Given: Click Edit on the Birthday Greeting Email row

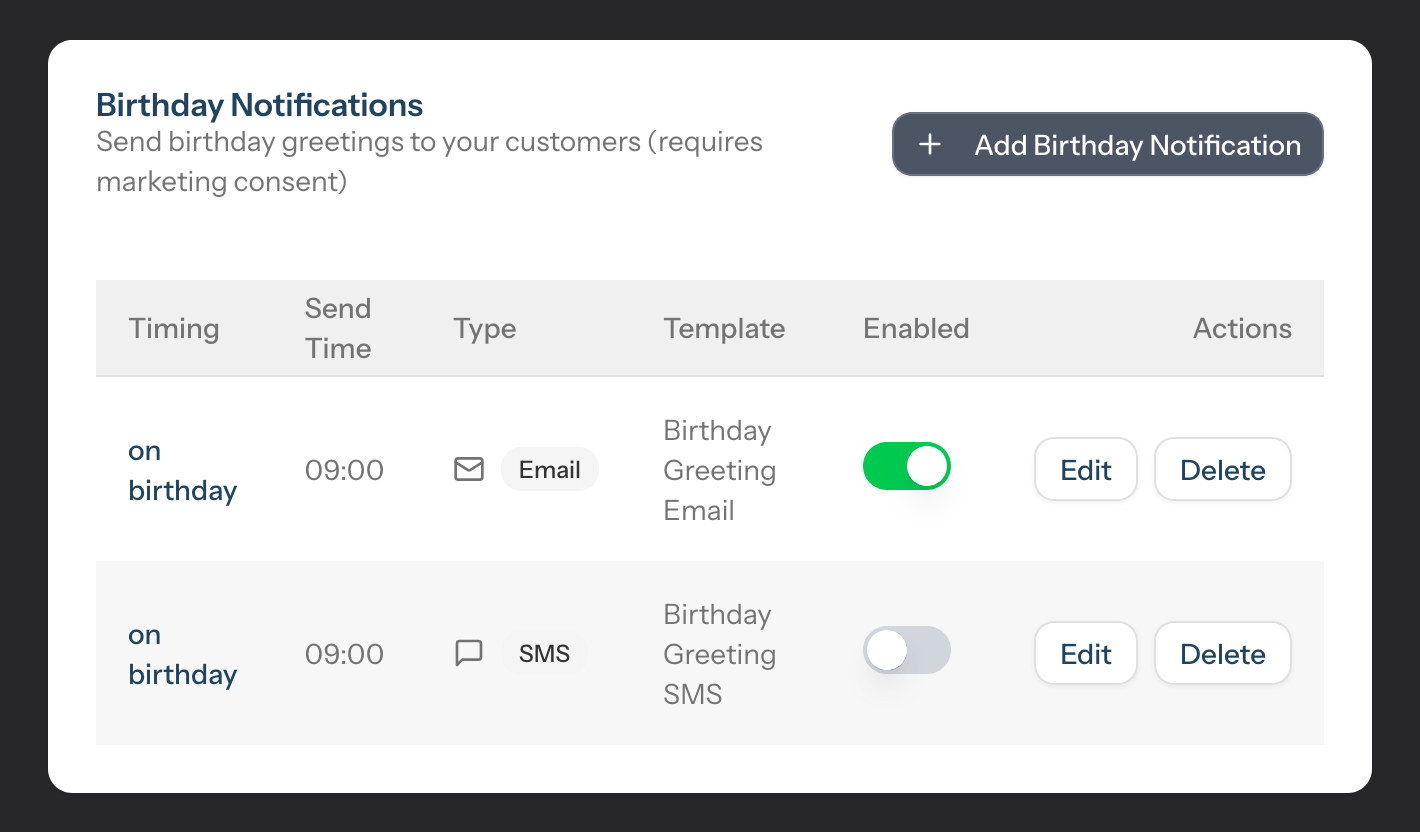Looking at the screenshot, I should (1085, 469).
